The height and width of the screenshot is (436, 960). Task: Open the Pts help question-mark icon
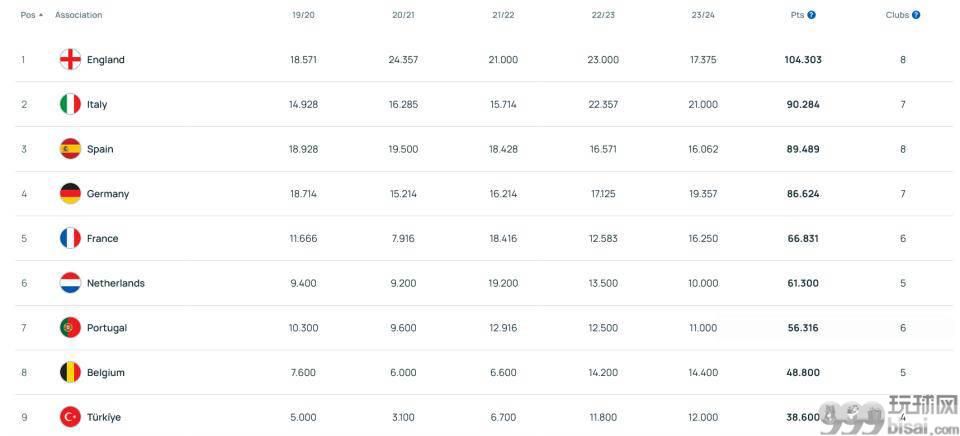[x=811, y=15]
